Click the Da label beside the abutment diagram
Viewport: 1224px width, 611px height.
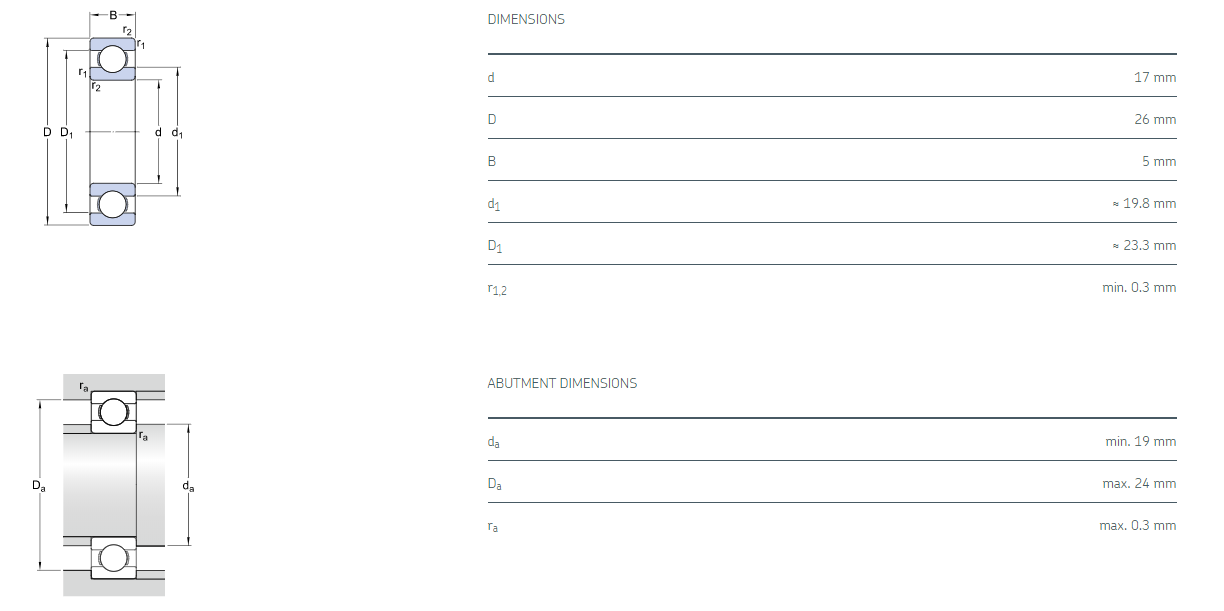tap(38, 486)
